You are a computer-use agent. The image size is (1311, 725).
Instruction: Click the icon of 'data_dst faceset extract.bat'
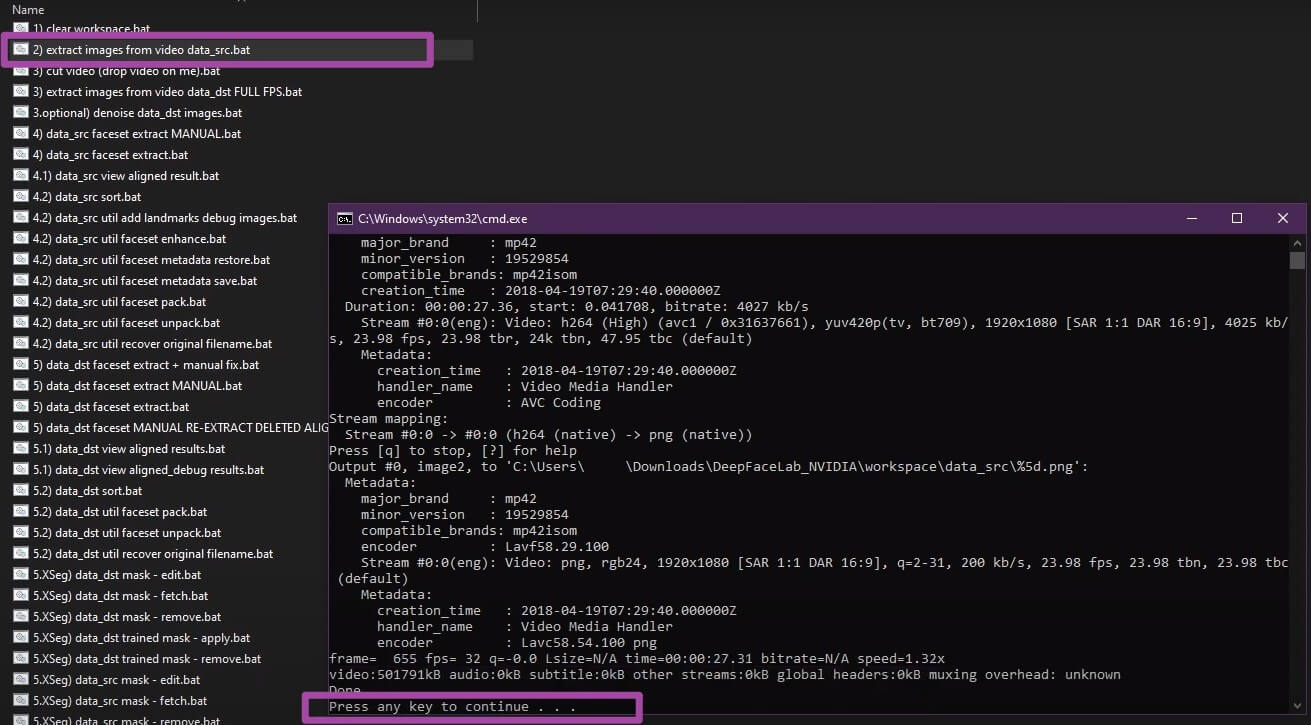point(21,407)
